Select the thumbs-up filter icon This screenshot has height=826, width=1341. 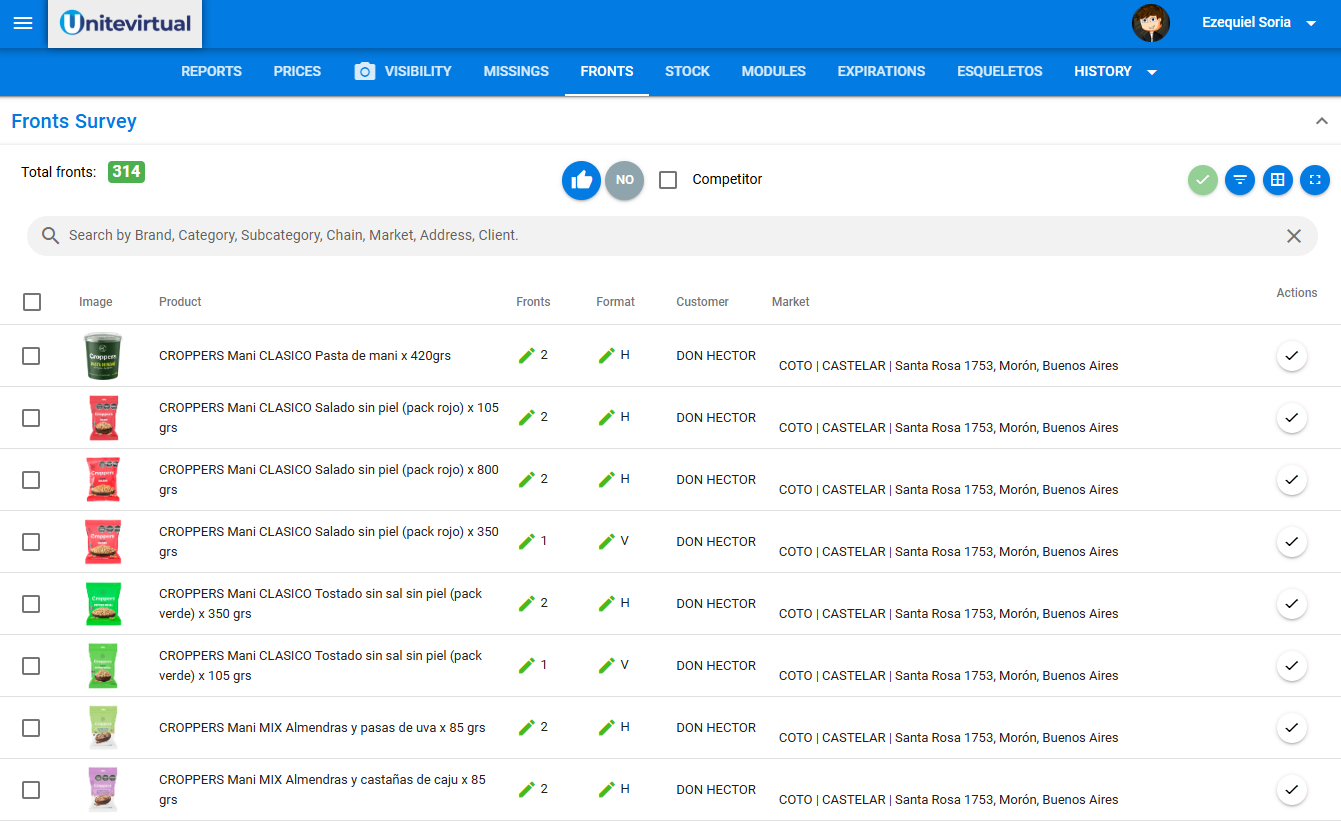click(581, 180)
